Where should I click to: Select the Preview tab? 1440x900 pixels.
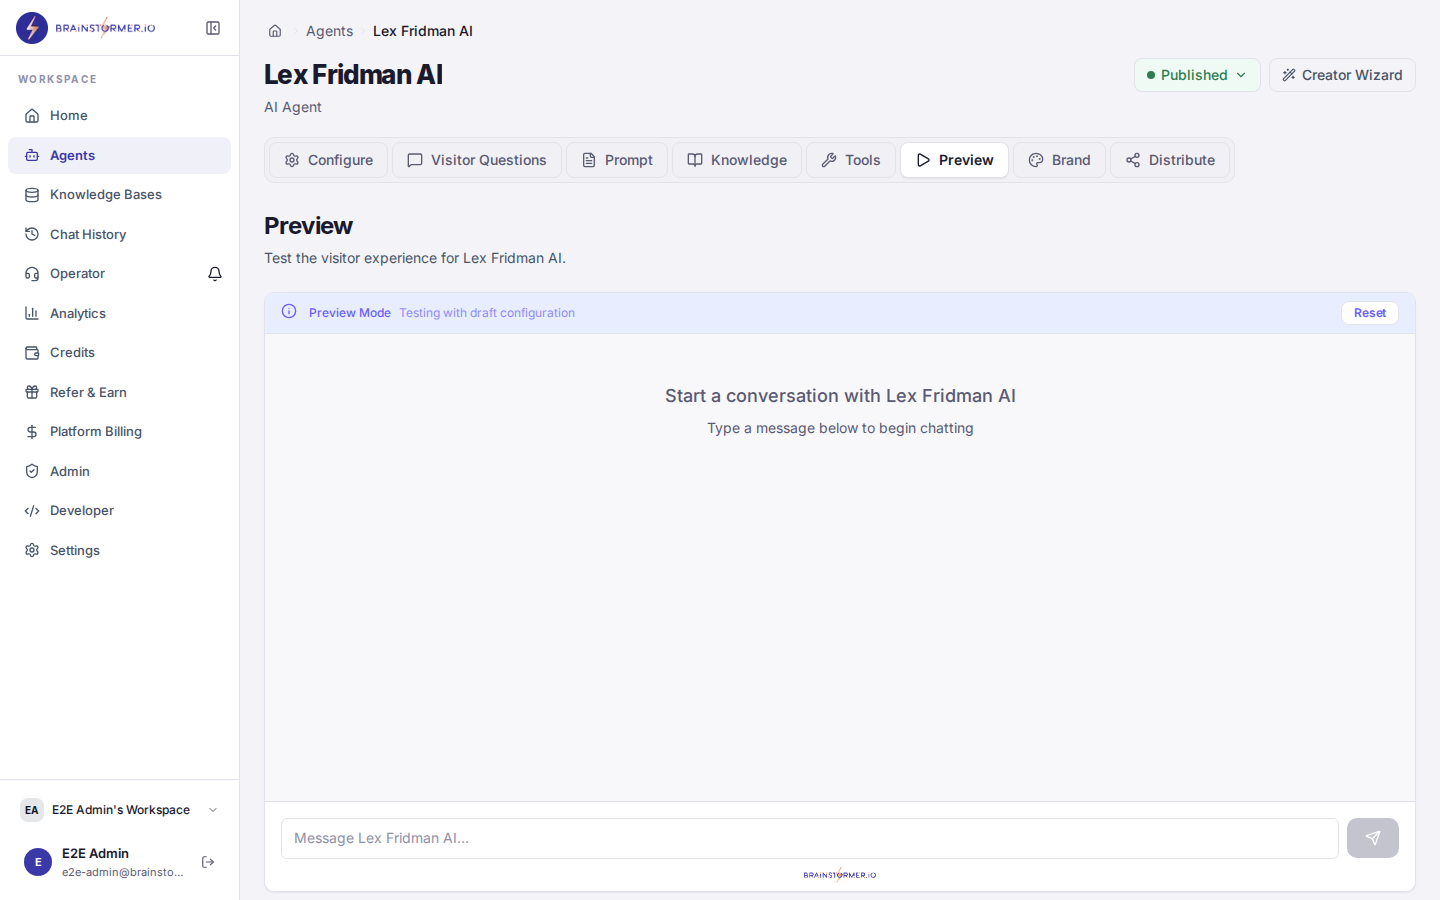(x=954, y=160)
